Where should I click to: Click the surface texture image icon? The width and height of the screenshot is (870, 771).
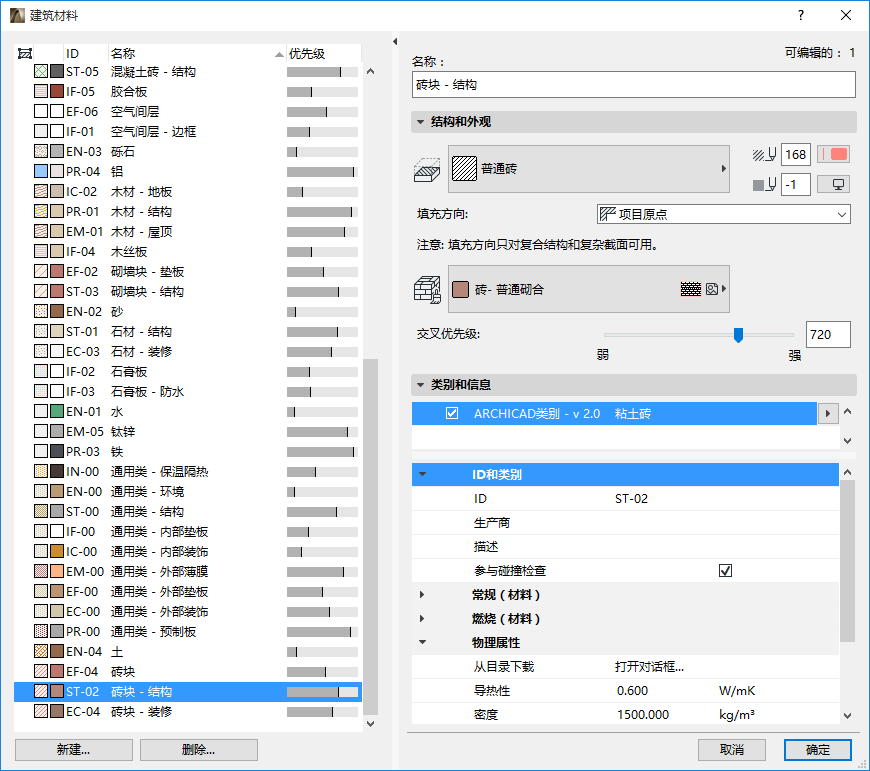click(x=712, y=289)
